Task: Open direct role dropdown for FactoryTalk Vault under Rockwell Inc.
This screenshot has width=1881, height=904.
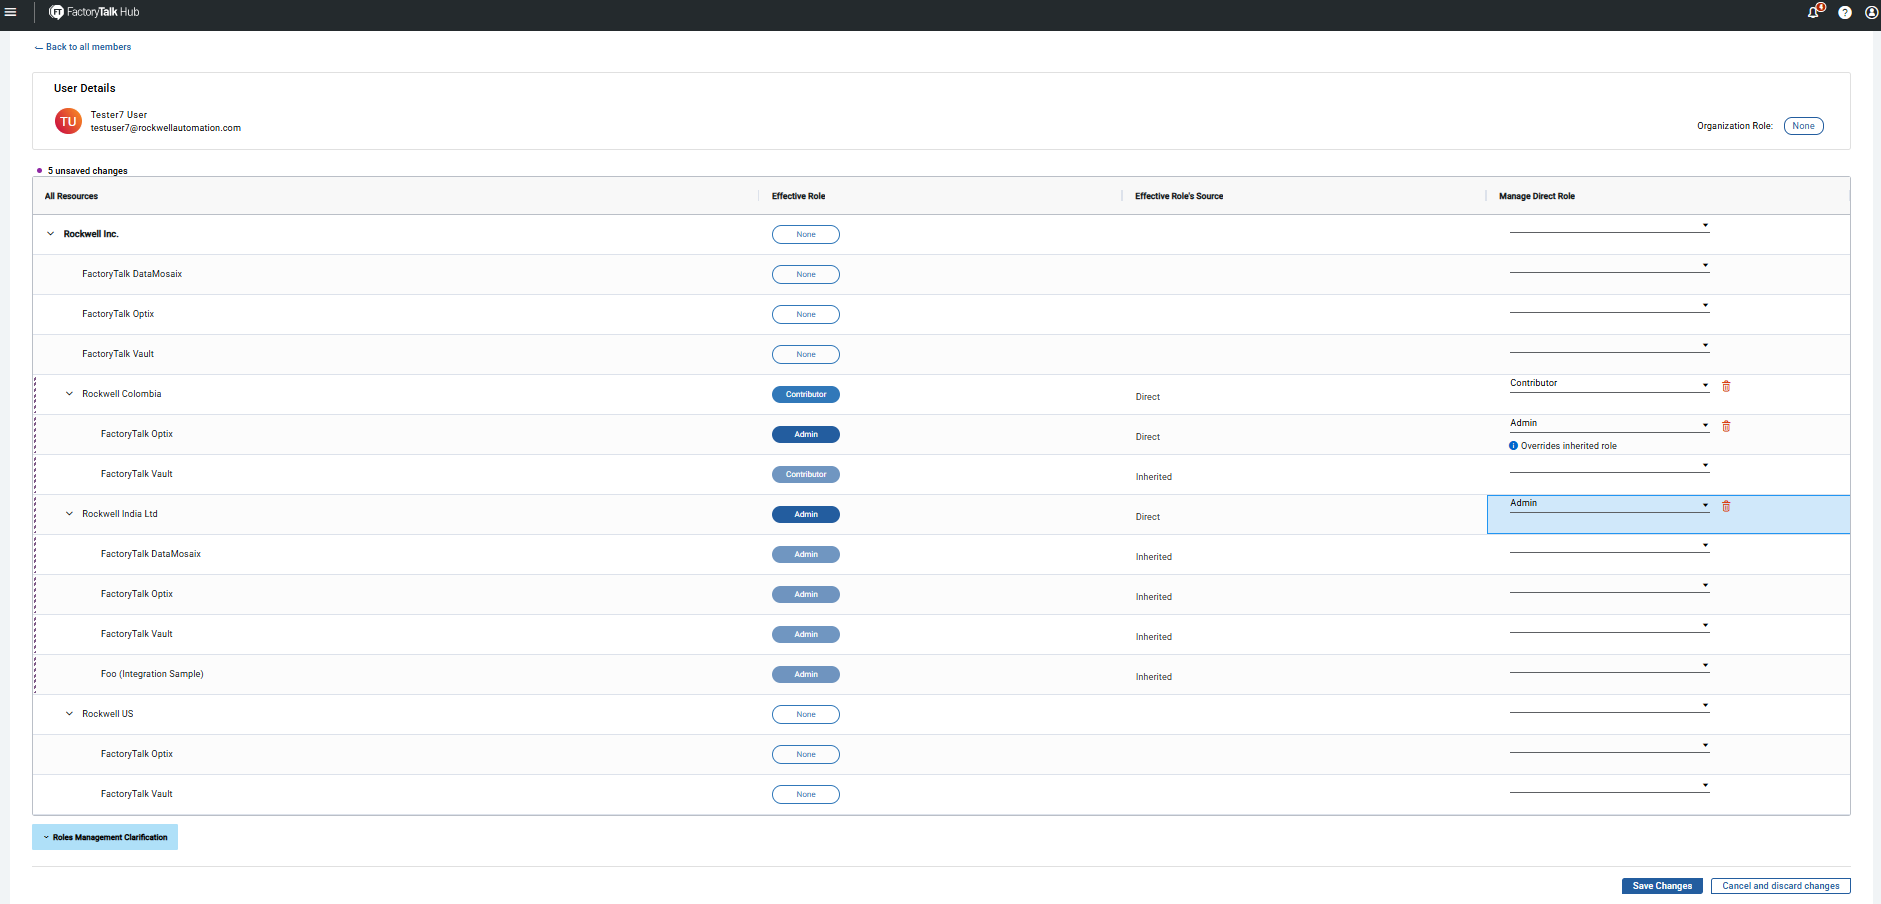Action: 1609,346
